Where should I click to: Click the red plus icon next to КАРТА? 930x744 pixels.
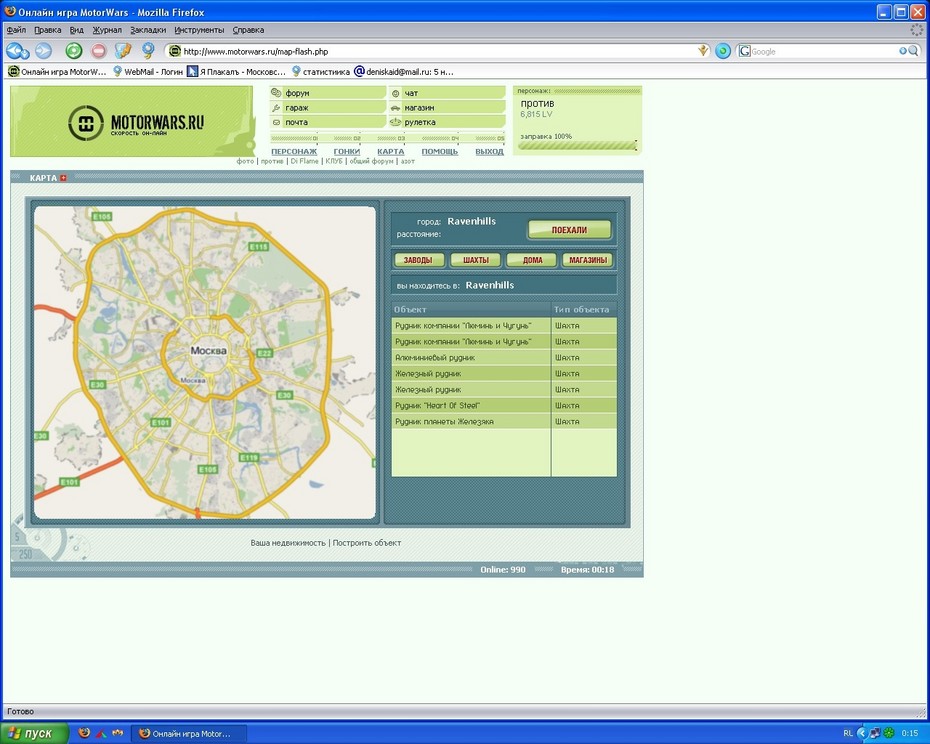tap(63, 178)
